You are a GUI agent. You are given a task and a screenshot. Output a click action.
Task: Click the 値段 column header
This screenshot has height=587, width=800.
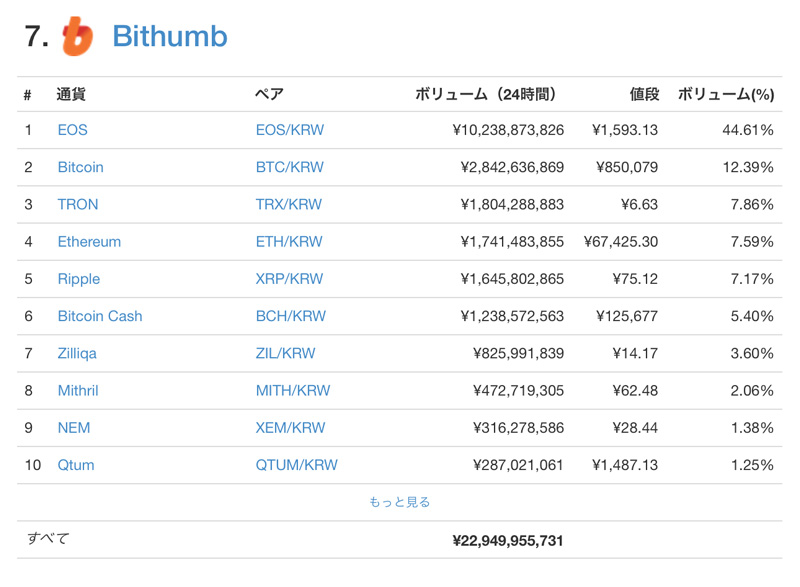644,94
